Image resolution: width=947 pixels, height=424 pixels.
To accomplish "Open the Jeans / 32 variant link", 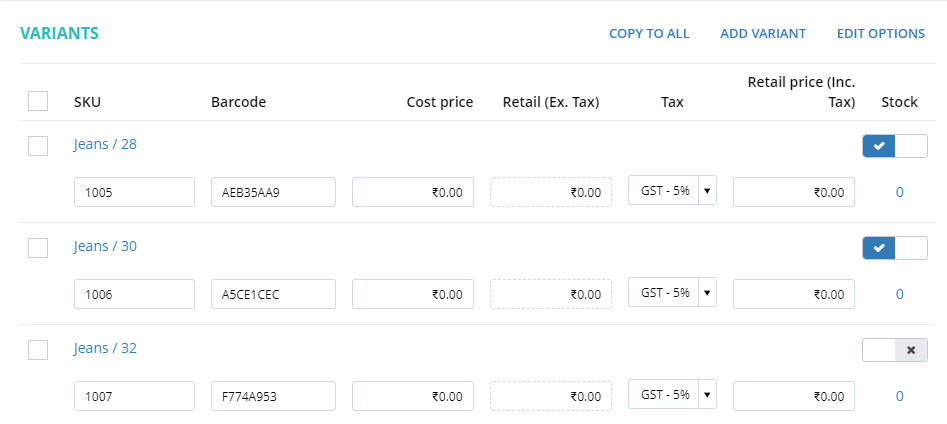I will pos(105,349).
